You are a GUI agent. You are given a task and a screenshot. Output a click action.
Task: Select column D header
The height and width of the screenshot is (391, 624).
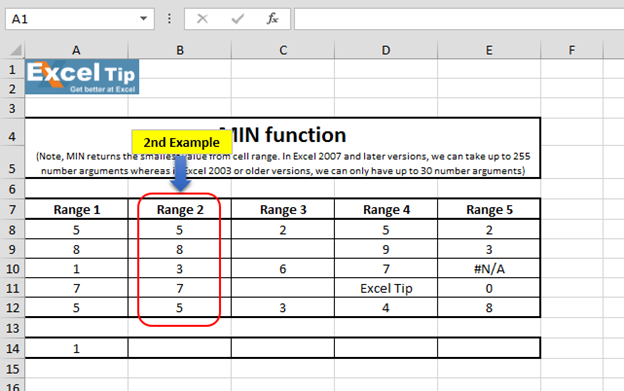[386, 50]
